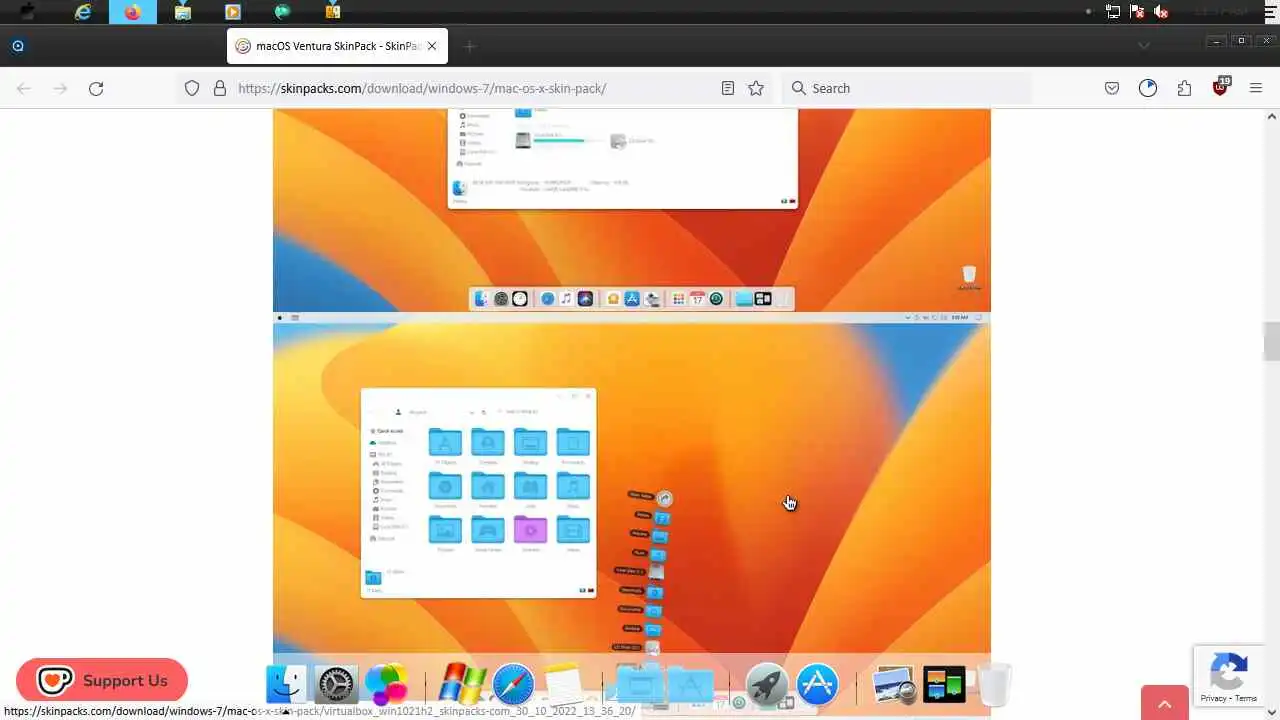The image size is (1280, 720).
Task: Open the Firefox application menu
Action: [x=1256, y=88]
